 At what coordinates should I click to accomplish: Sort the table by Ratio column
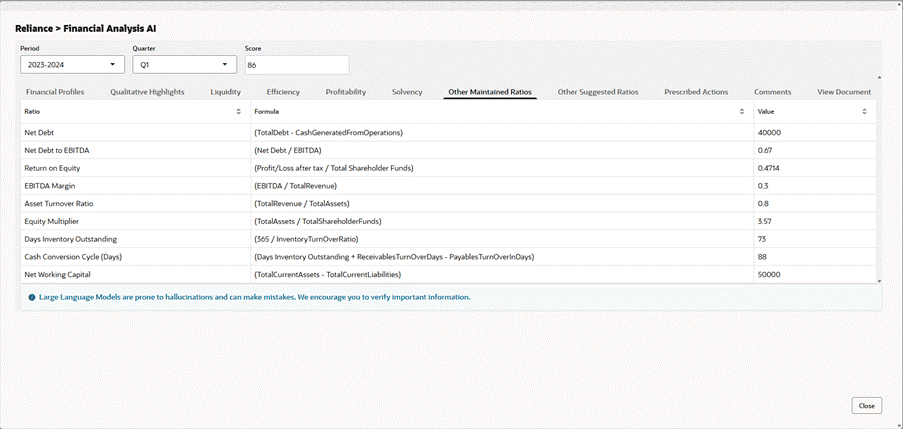239,112
